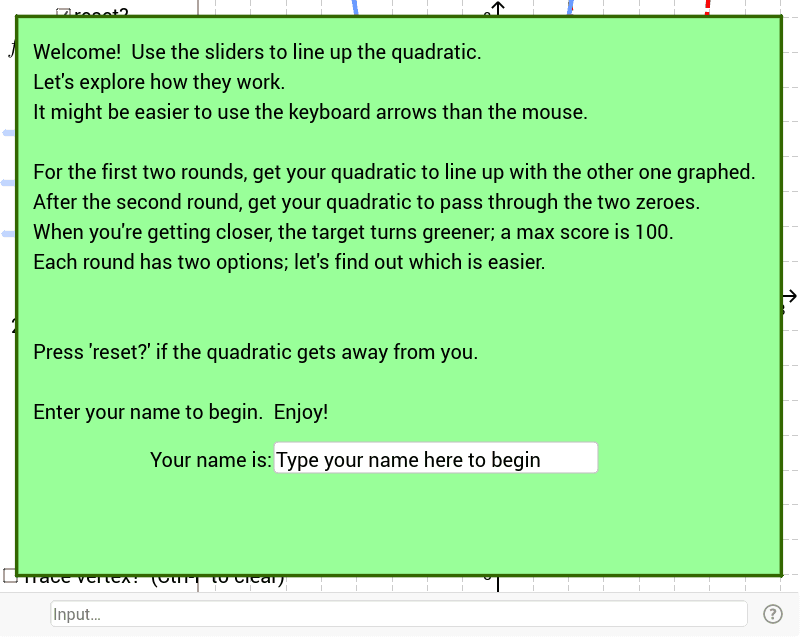
Task: Open the input bar help icon
Action: click(x=772, y=614)
